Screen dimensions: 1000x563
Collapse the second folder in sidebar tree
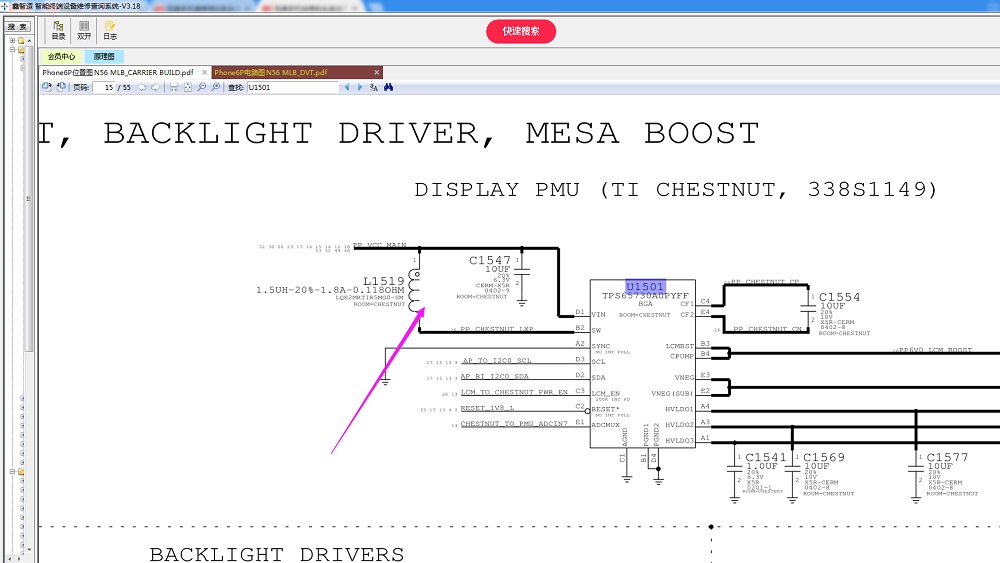click(12, 49)
